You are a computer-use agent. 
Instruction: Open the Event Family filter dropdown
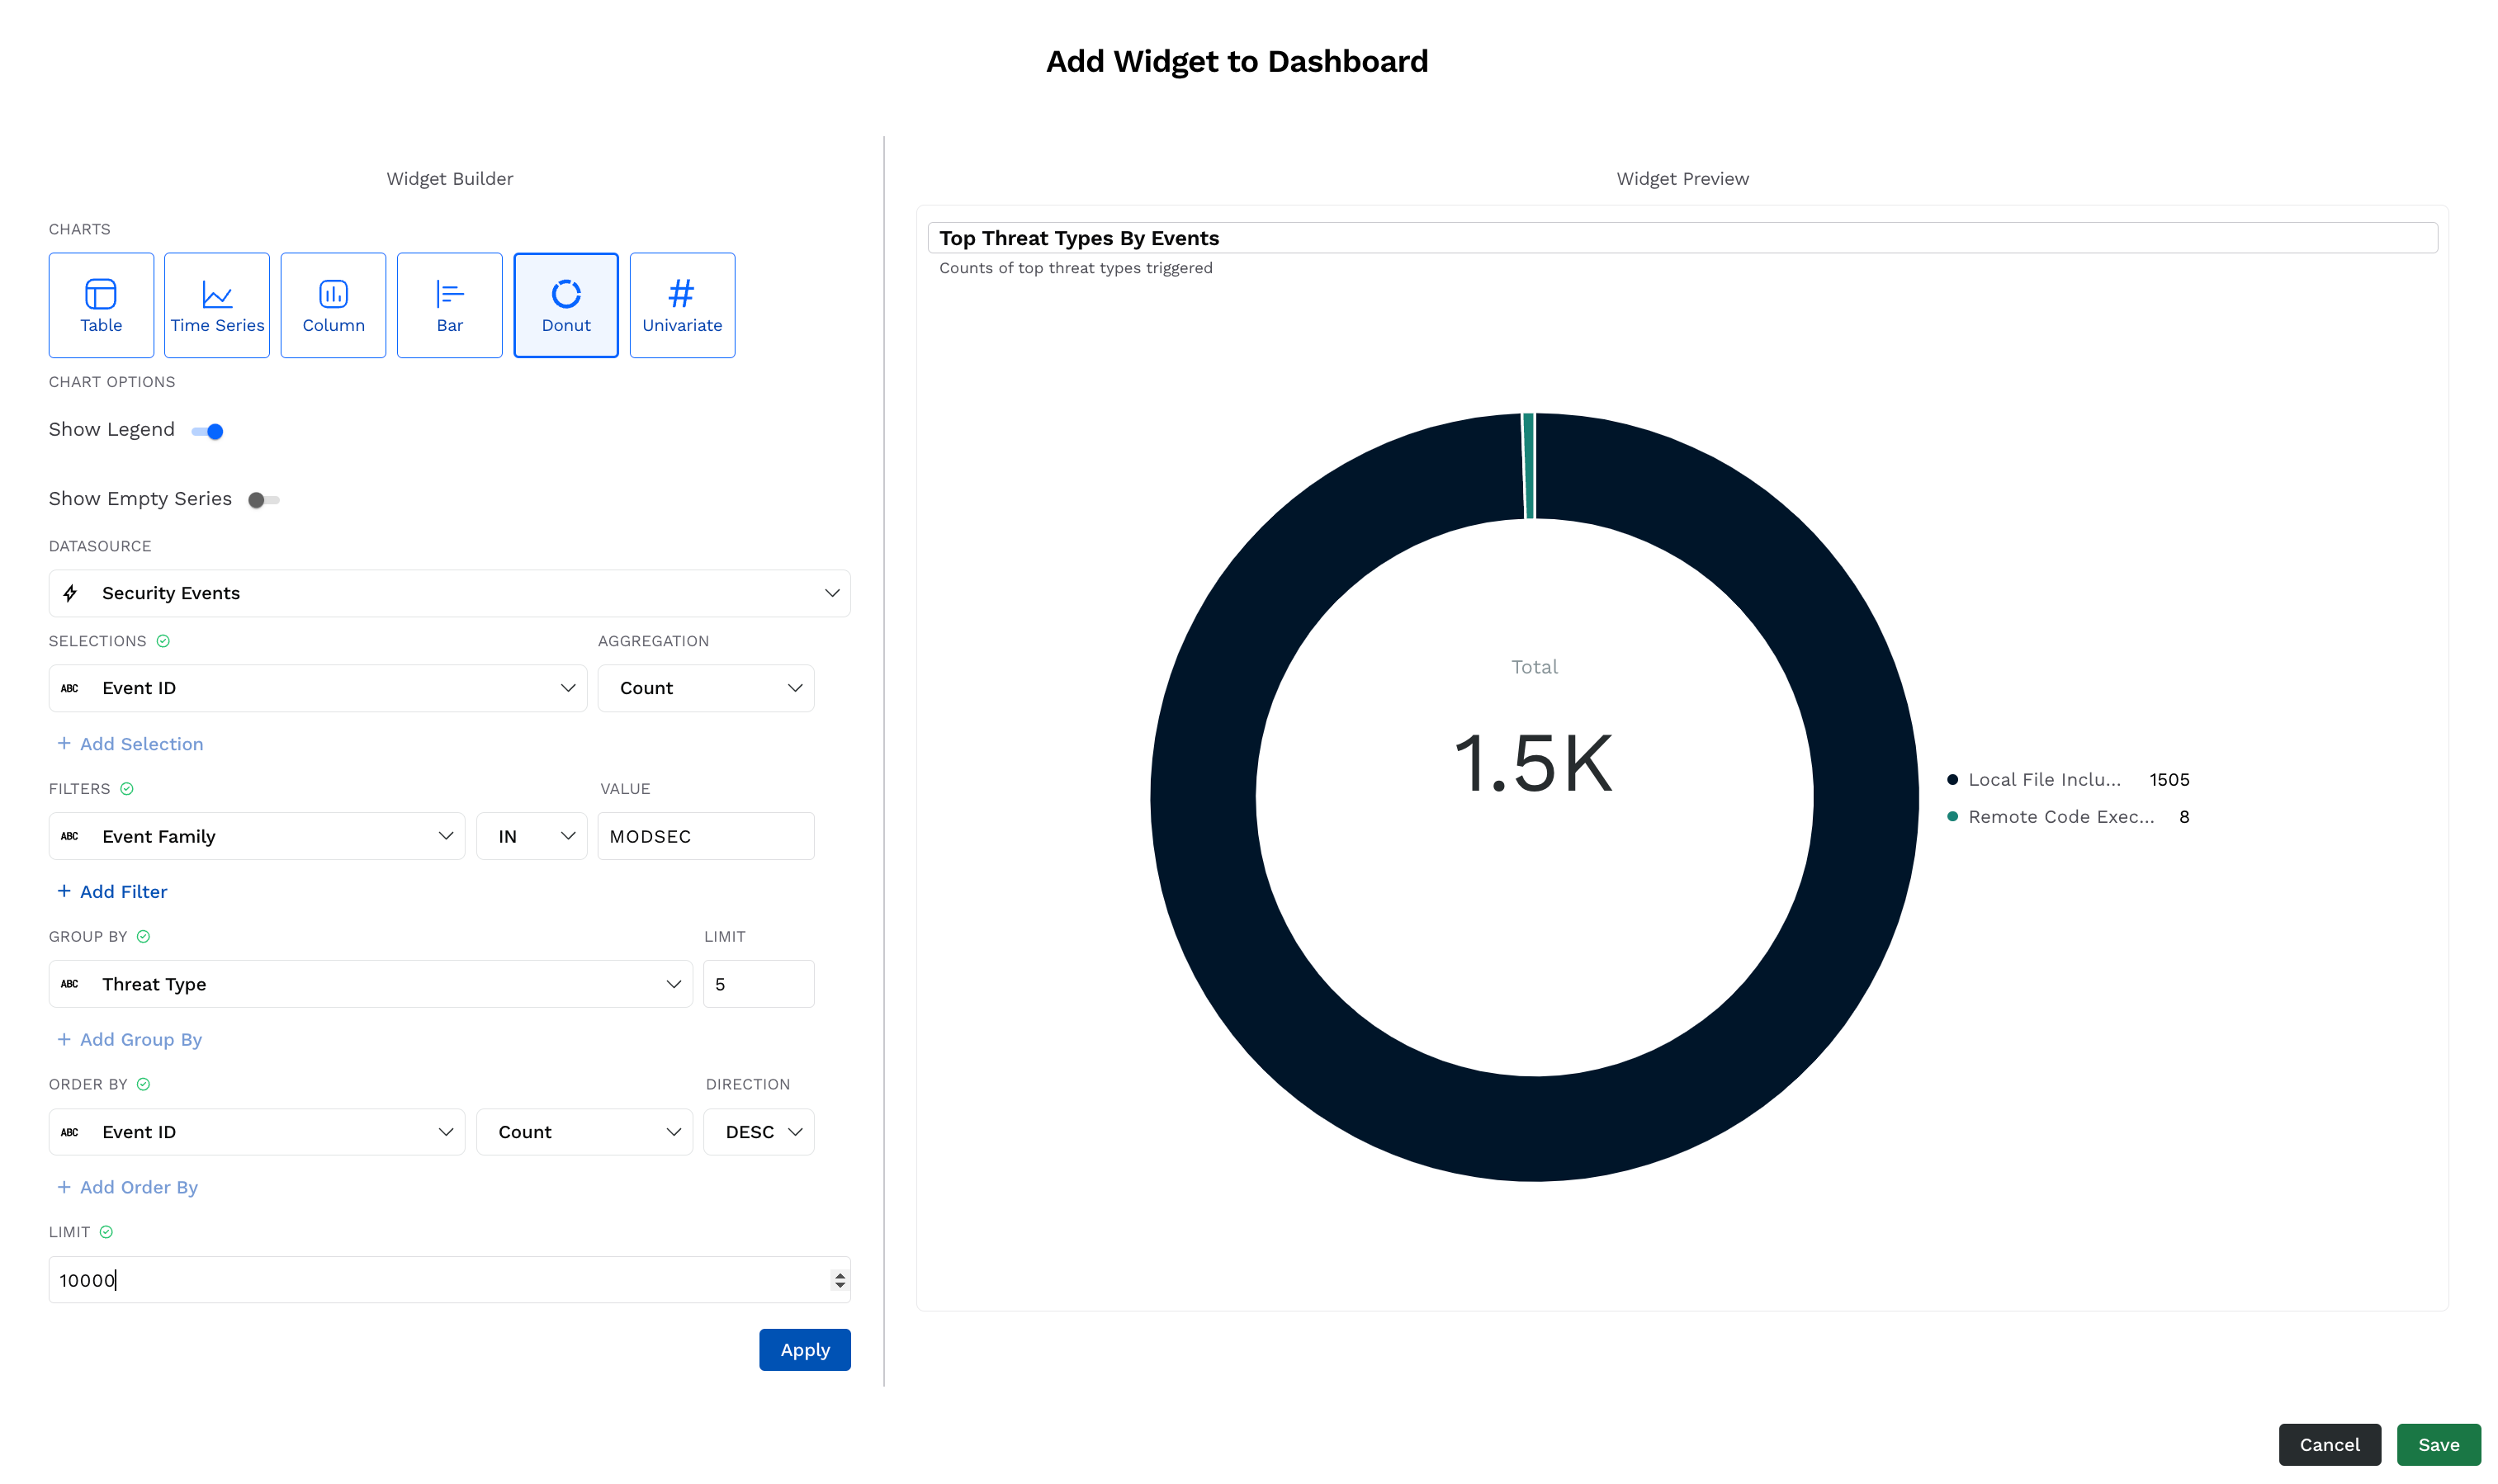256,836
